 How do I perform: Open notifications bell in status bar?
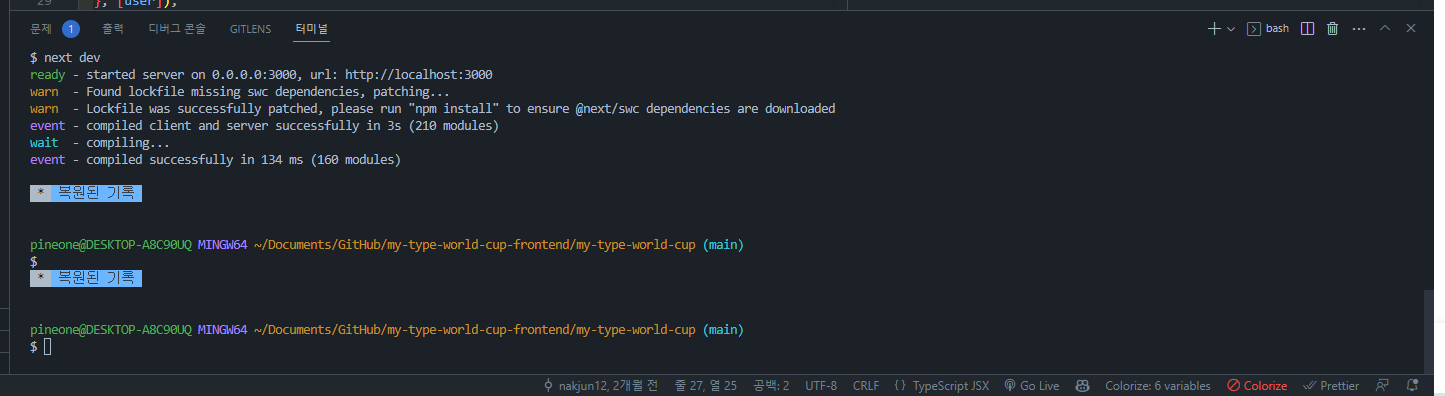click(x=1412, y=386)
